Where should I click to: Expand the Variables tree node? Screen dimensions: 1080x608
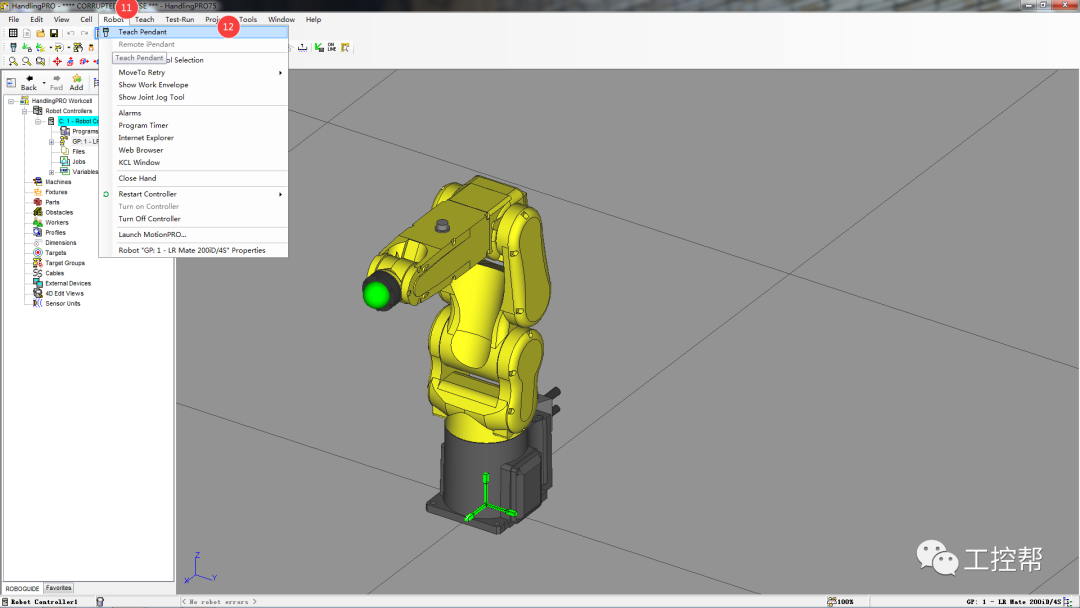(52, 172)
